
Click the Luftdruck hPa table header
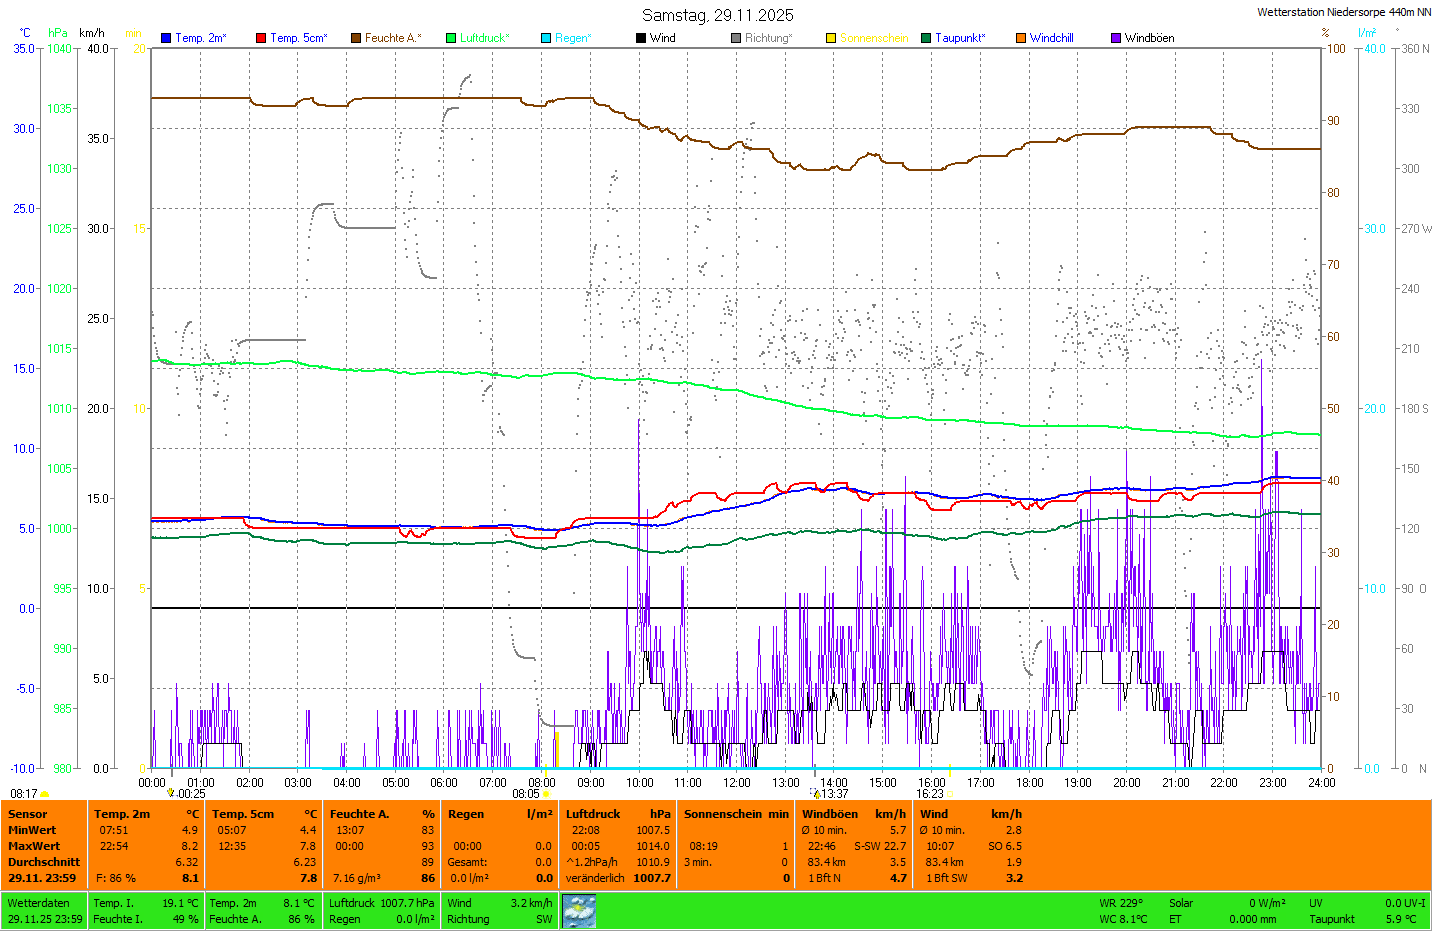pos(618,814)
